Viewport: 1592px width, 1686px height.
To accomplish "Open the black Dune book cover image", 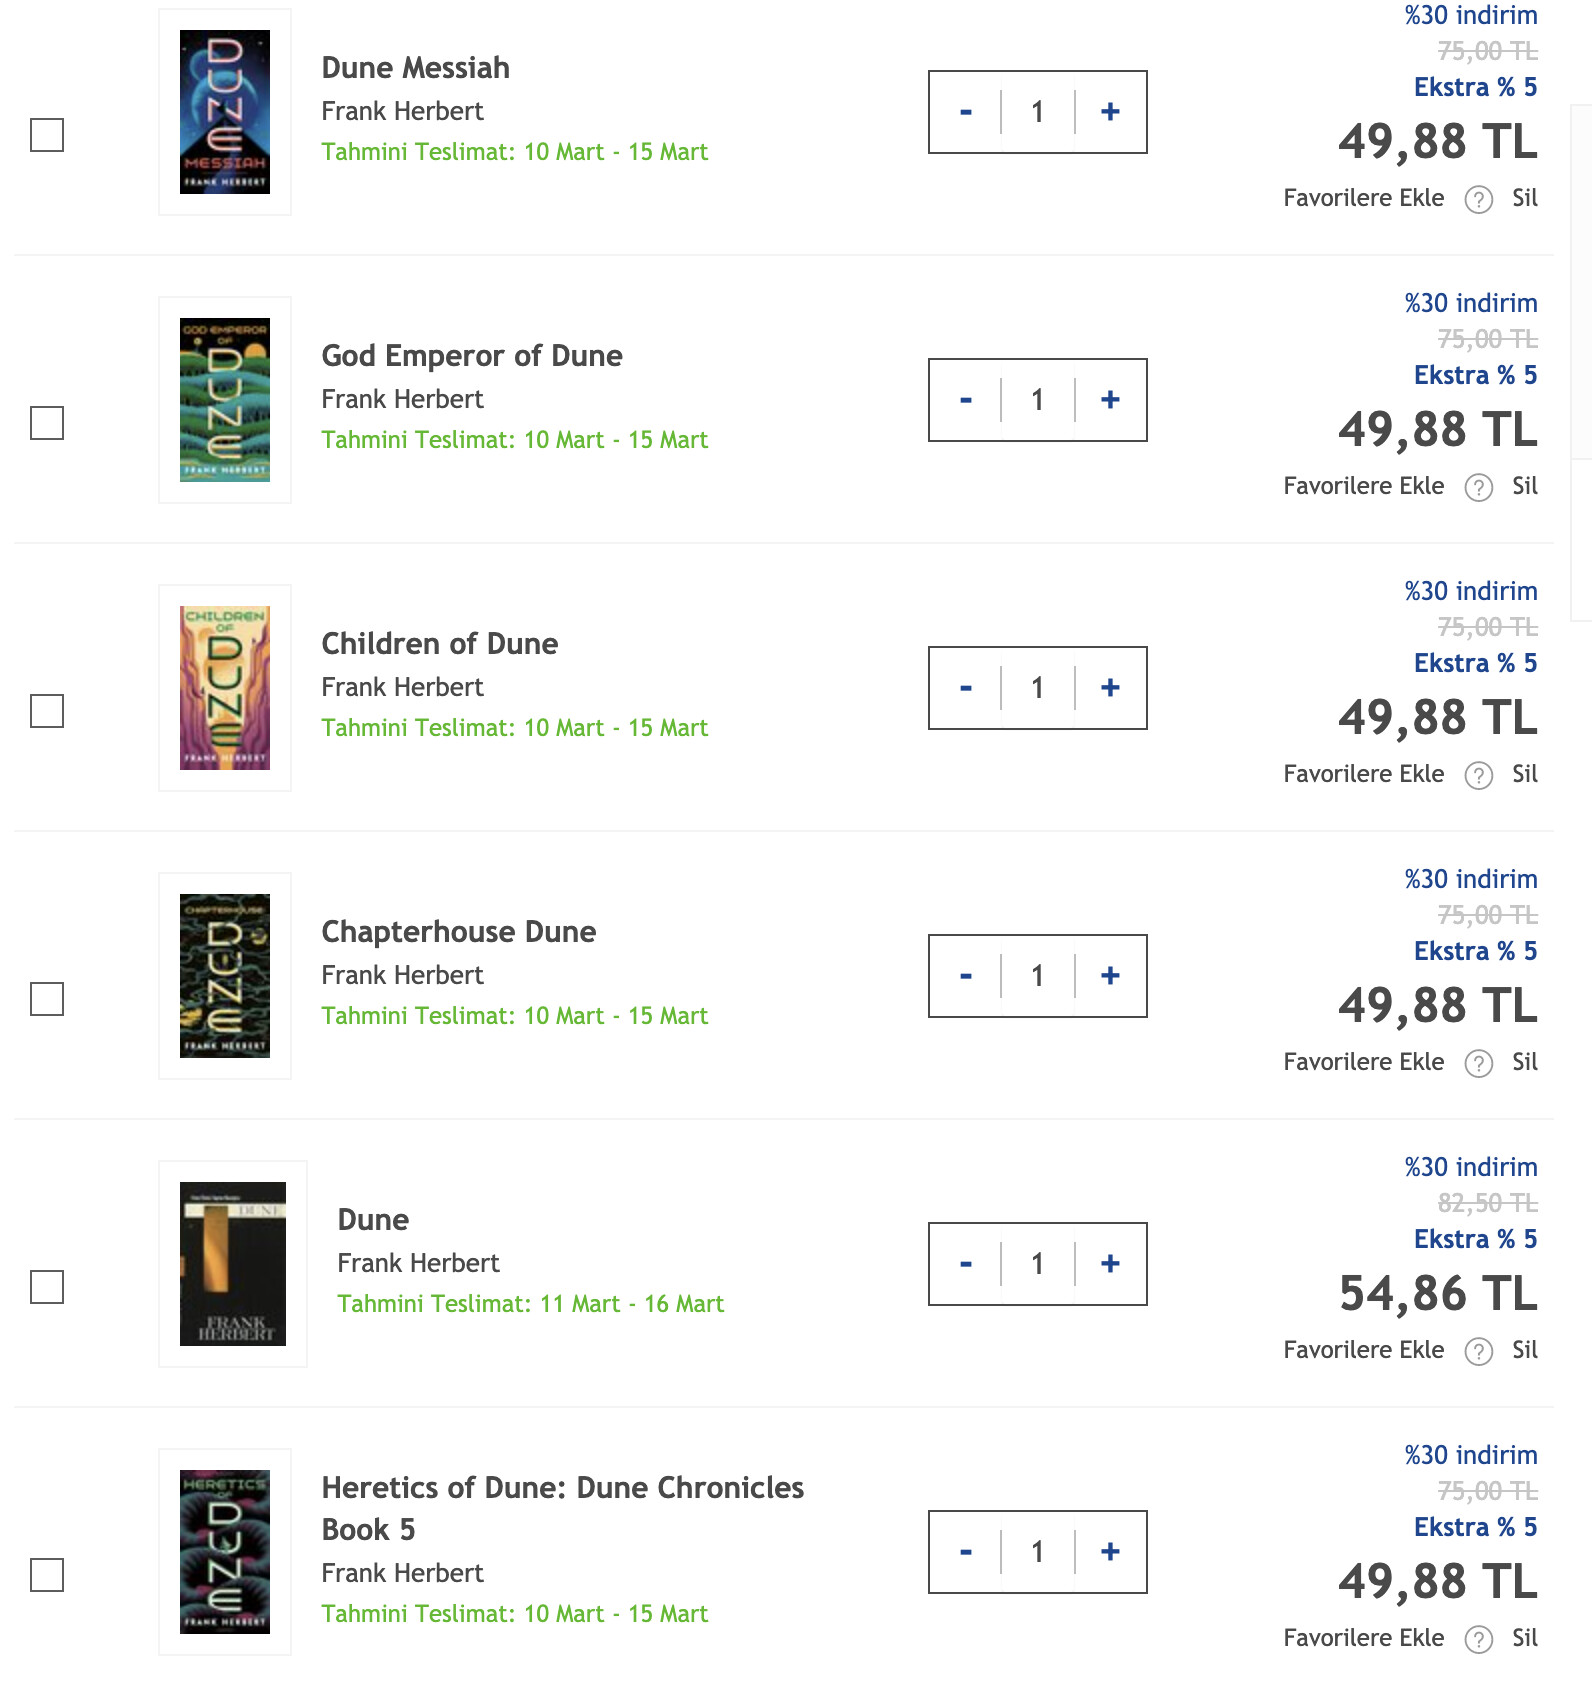I will pos(233,1264).
